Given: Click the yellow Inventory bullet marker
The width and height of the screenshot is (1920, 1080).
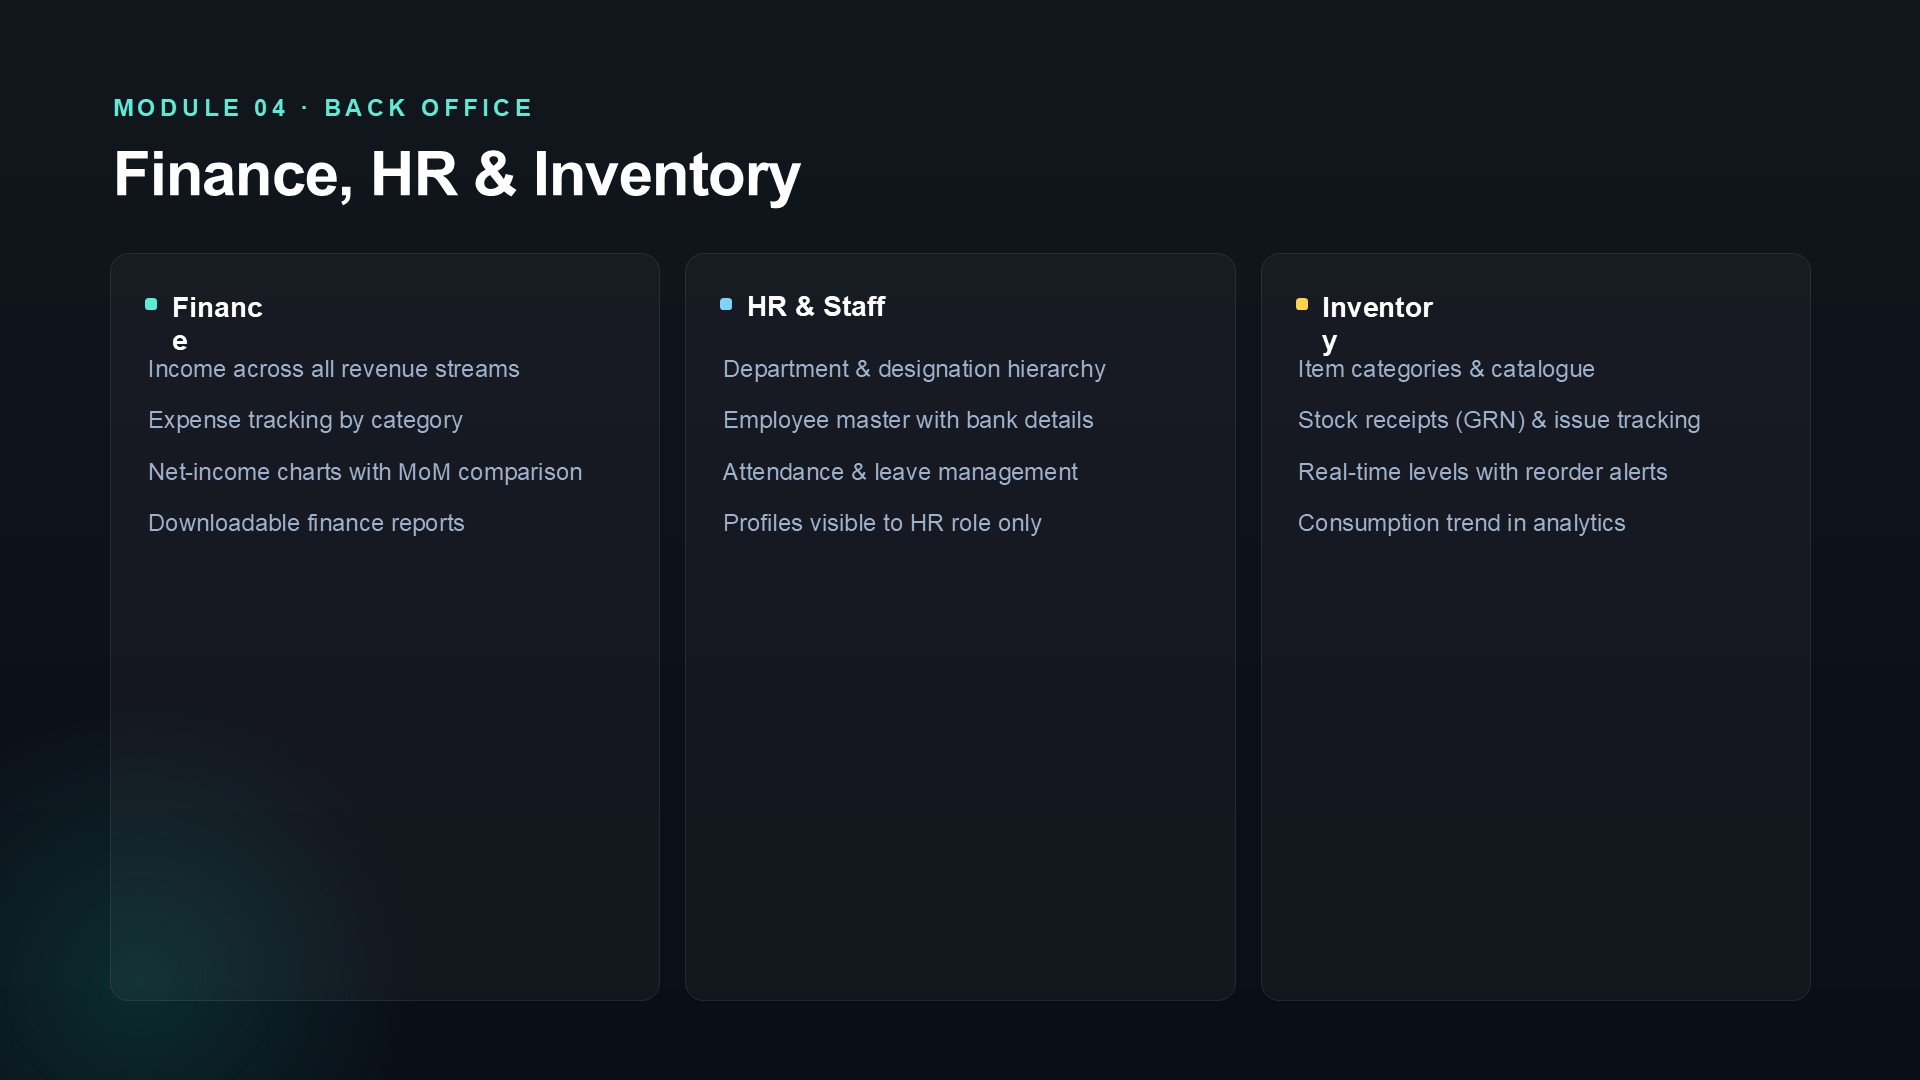Looking at the screenshot, I should tap(1302, 304).
